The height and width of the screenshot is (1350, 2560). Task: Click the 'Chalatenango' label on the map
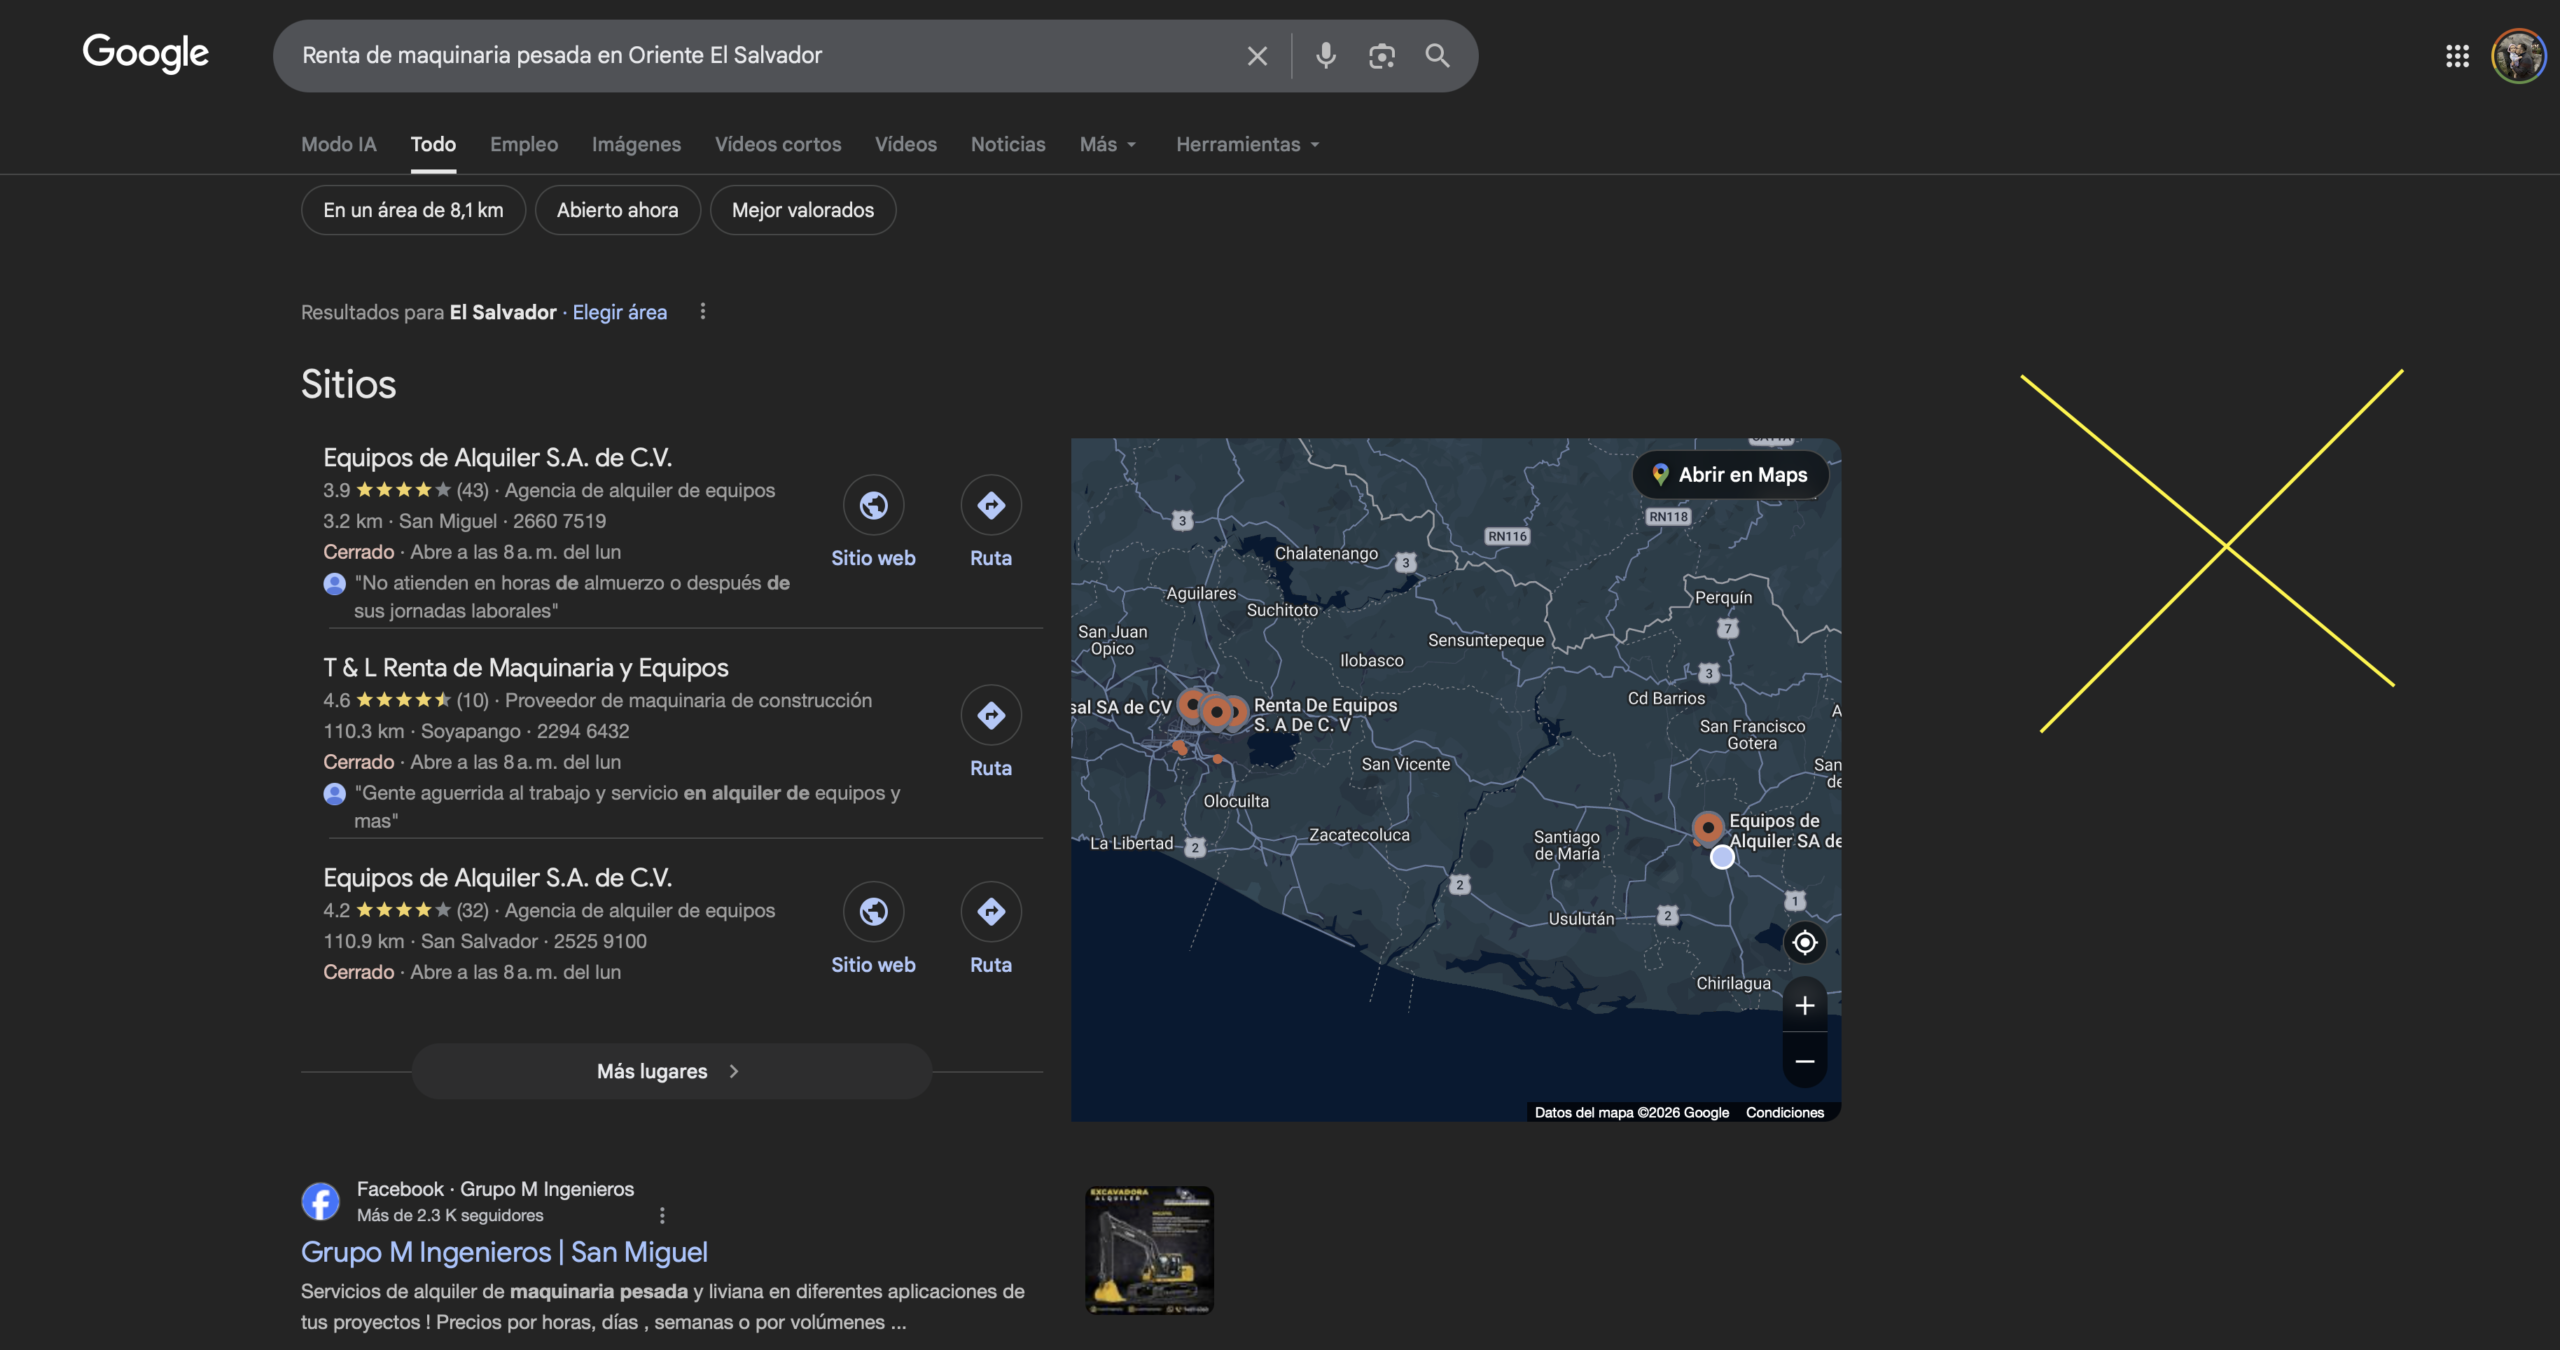(1326, 554)
